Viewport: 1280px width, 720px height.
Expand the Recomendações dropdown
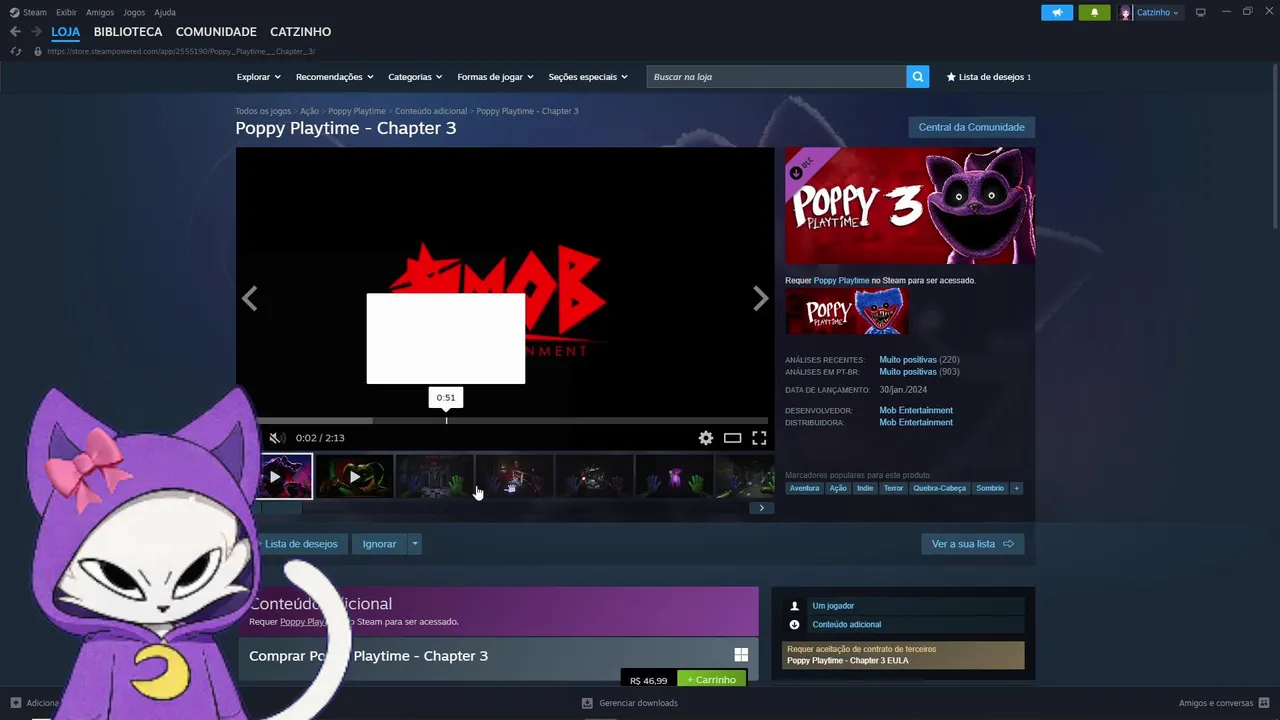(334, 77)
